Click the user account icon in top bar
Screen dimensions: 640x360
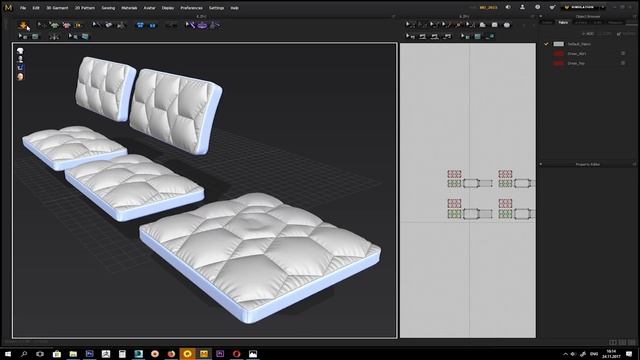(x=522, y=7)
